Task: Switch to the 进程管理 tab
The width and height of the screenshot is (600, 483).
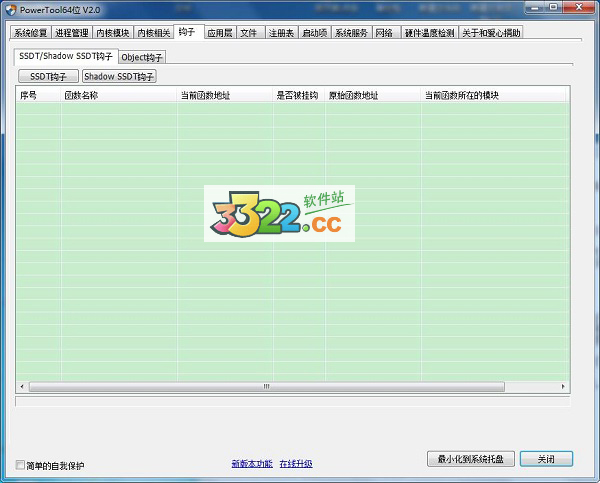Action: (x=72, y=33)
